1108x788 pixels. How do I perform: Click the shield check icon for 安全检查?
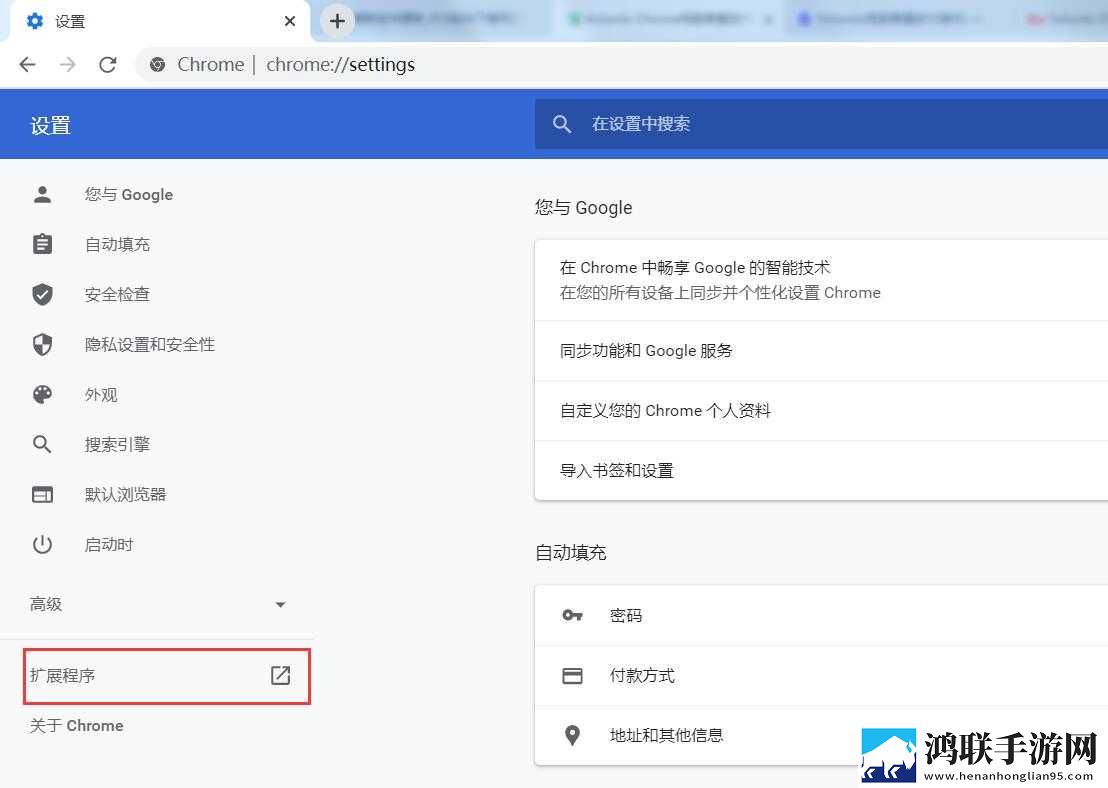pyautogui.click(x=42, y=294)
